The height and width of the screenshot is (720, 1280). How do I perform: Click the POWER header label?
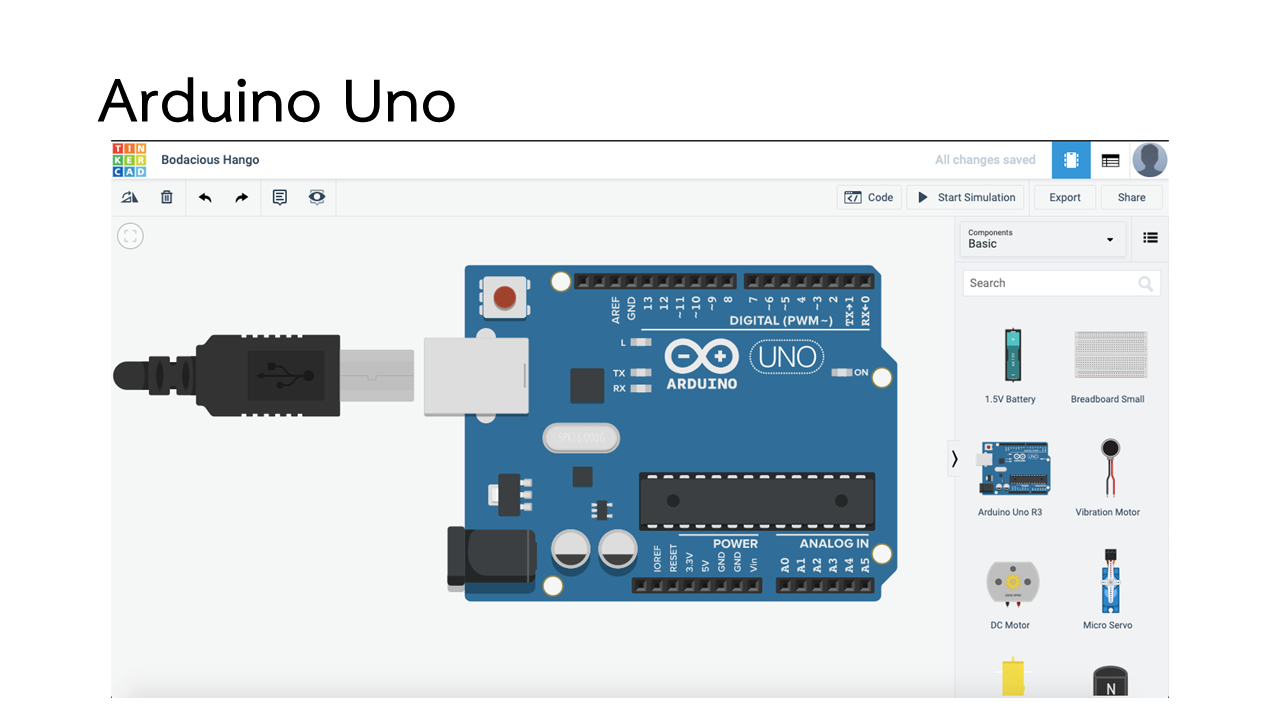pyautogui.click(x=735, y=544)
